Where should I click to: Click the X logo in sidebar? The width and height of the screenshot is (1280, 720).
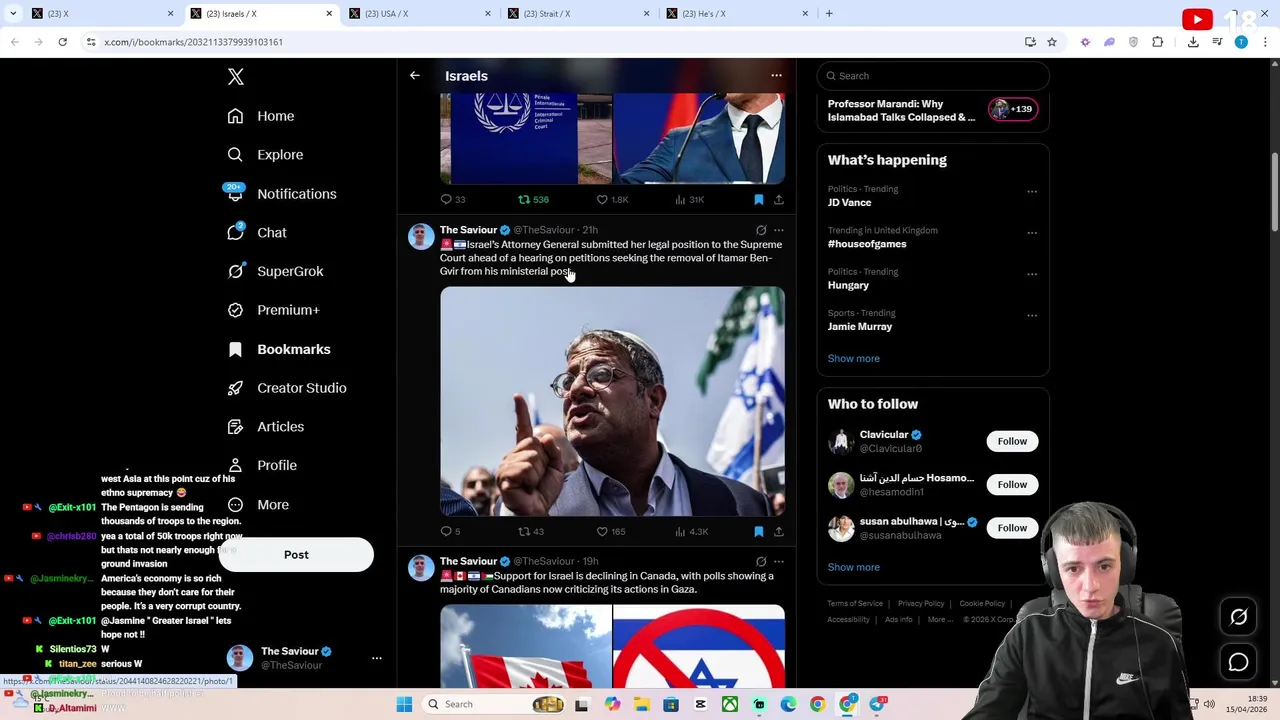(235, 77)
